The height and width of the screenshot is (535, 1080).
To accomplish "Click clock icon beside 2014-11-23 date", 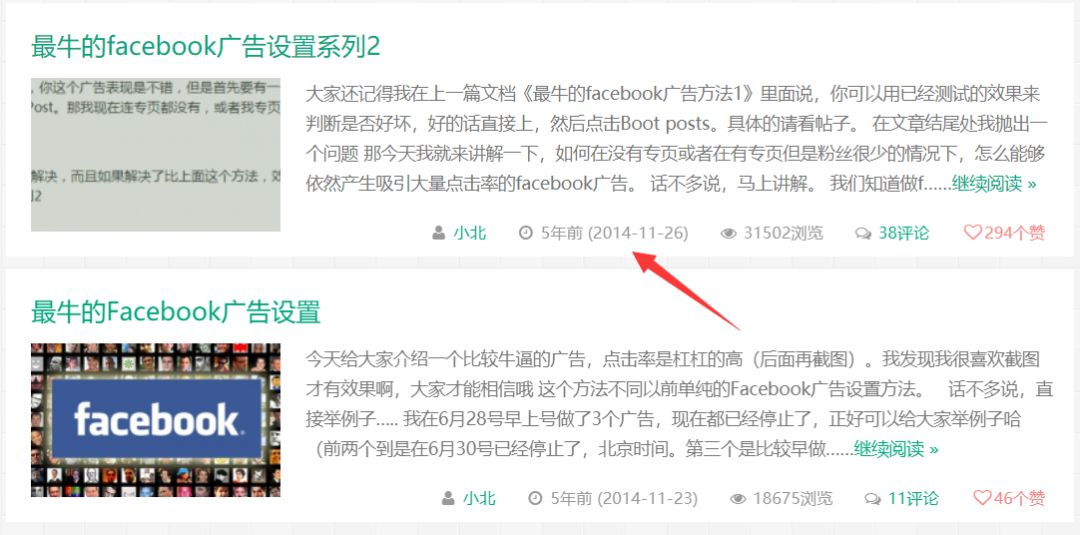I will pos(535,499).
